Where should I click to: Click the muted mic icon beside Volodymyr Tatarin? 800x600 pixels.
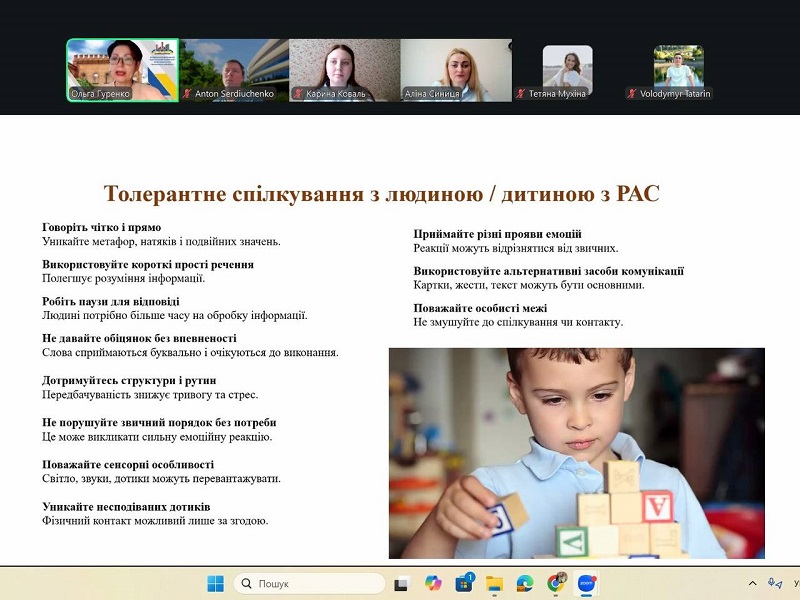tap(632, 94)
